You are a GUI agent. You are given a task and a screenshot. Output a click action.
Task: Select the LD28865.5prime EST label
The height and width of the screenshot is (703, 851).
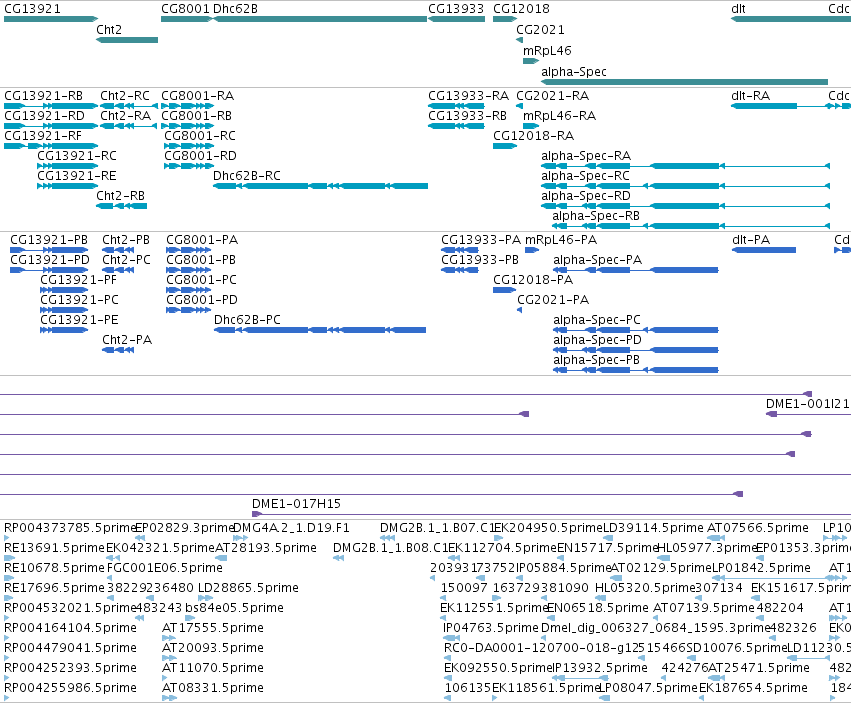248,588
